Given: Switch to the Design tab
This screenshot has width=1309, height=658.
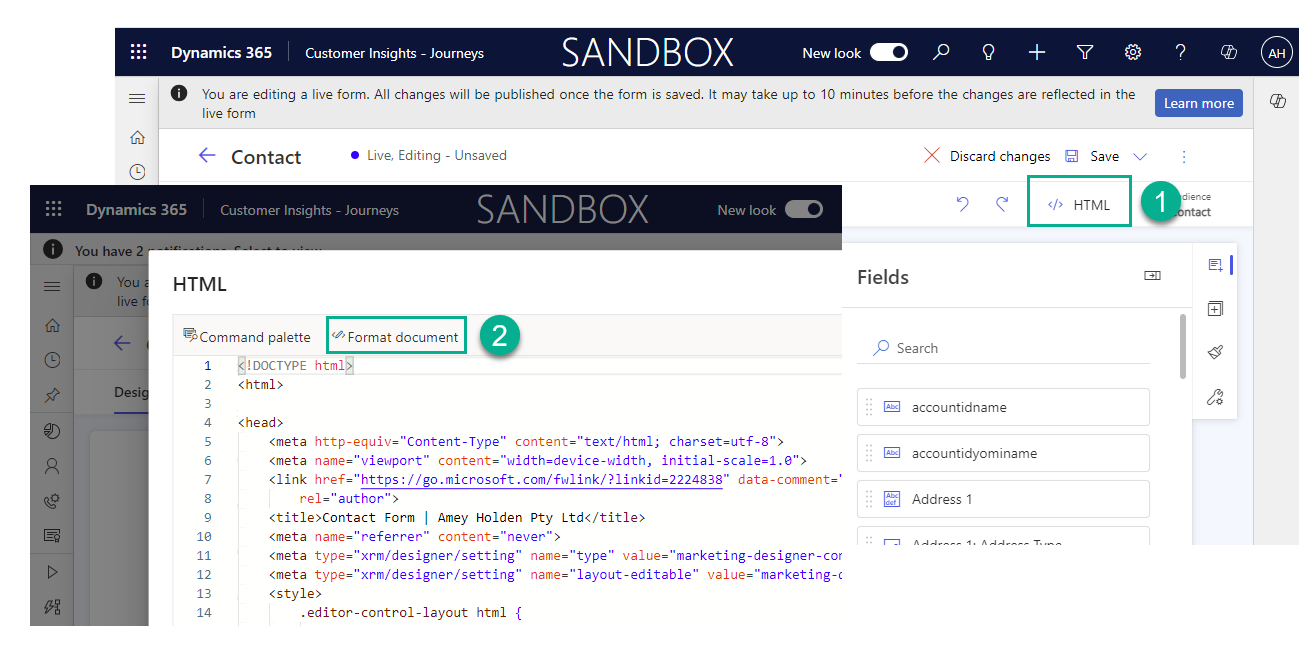Looking at the screenshot, I should click(x=133, y=392).
